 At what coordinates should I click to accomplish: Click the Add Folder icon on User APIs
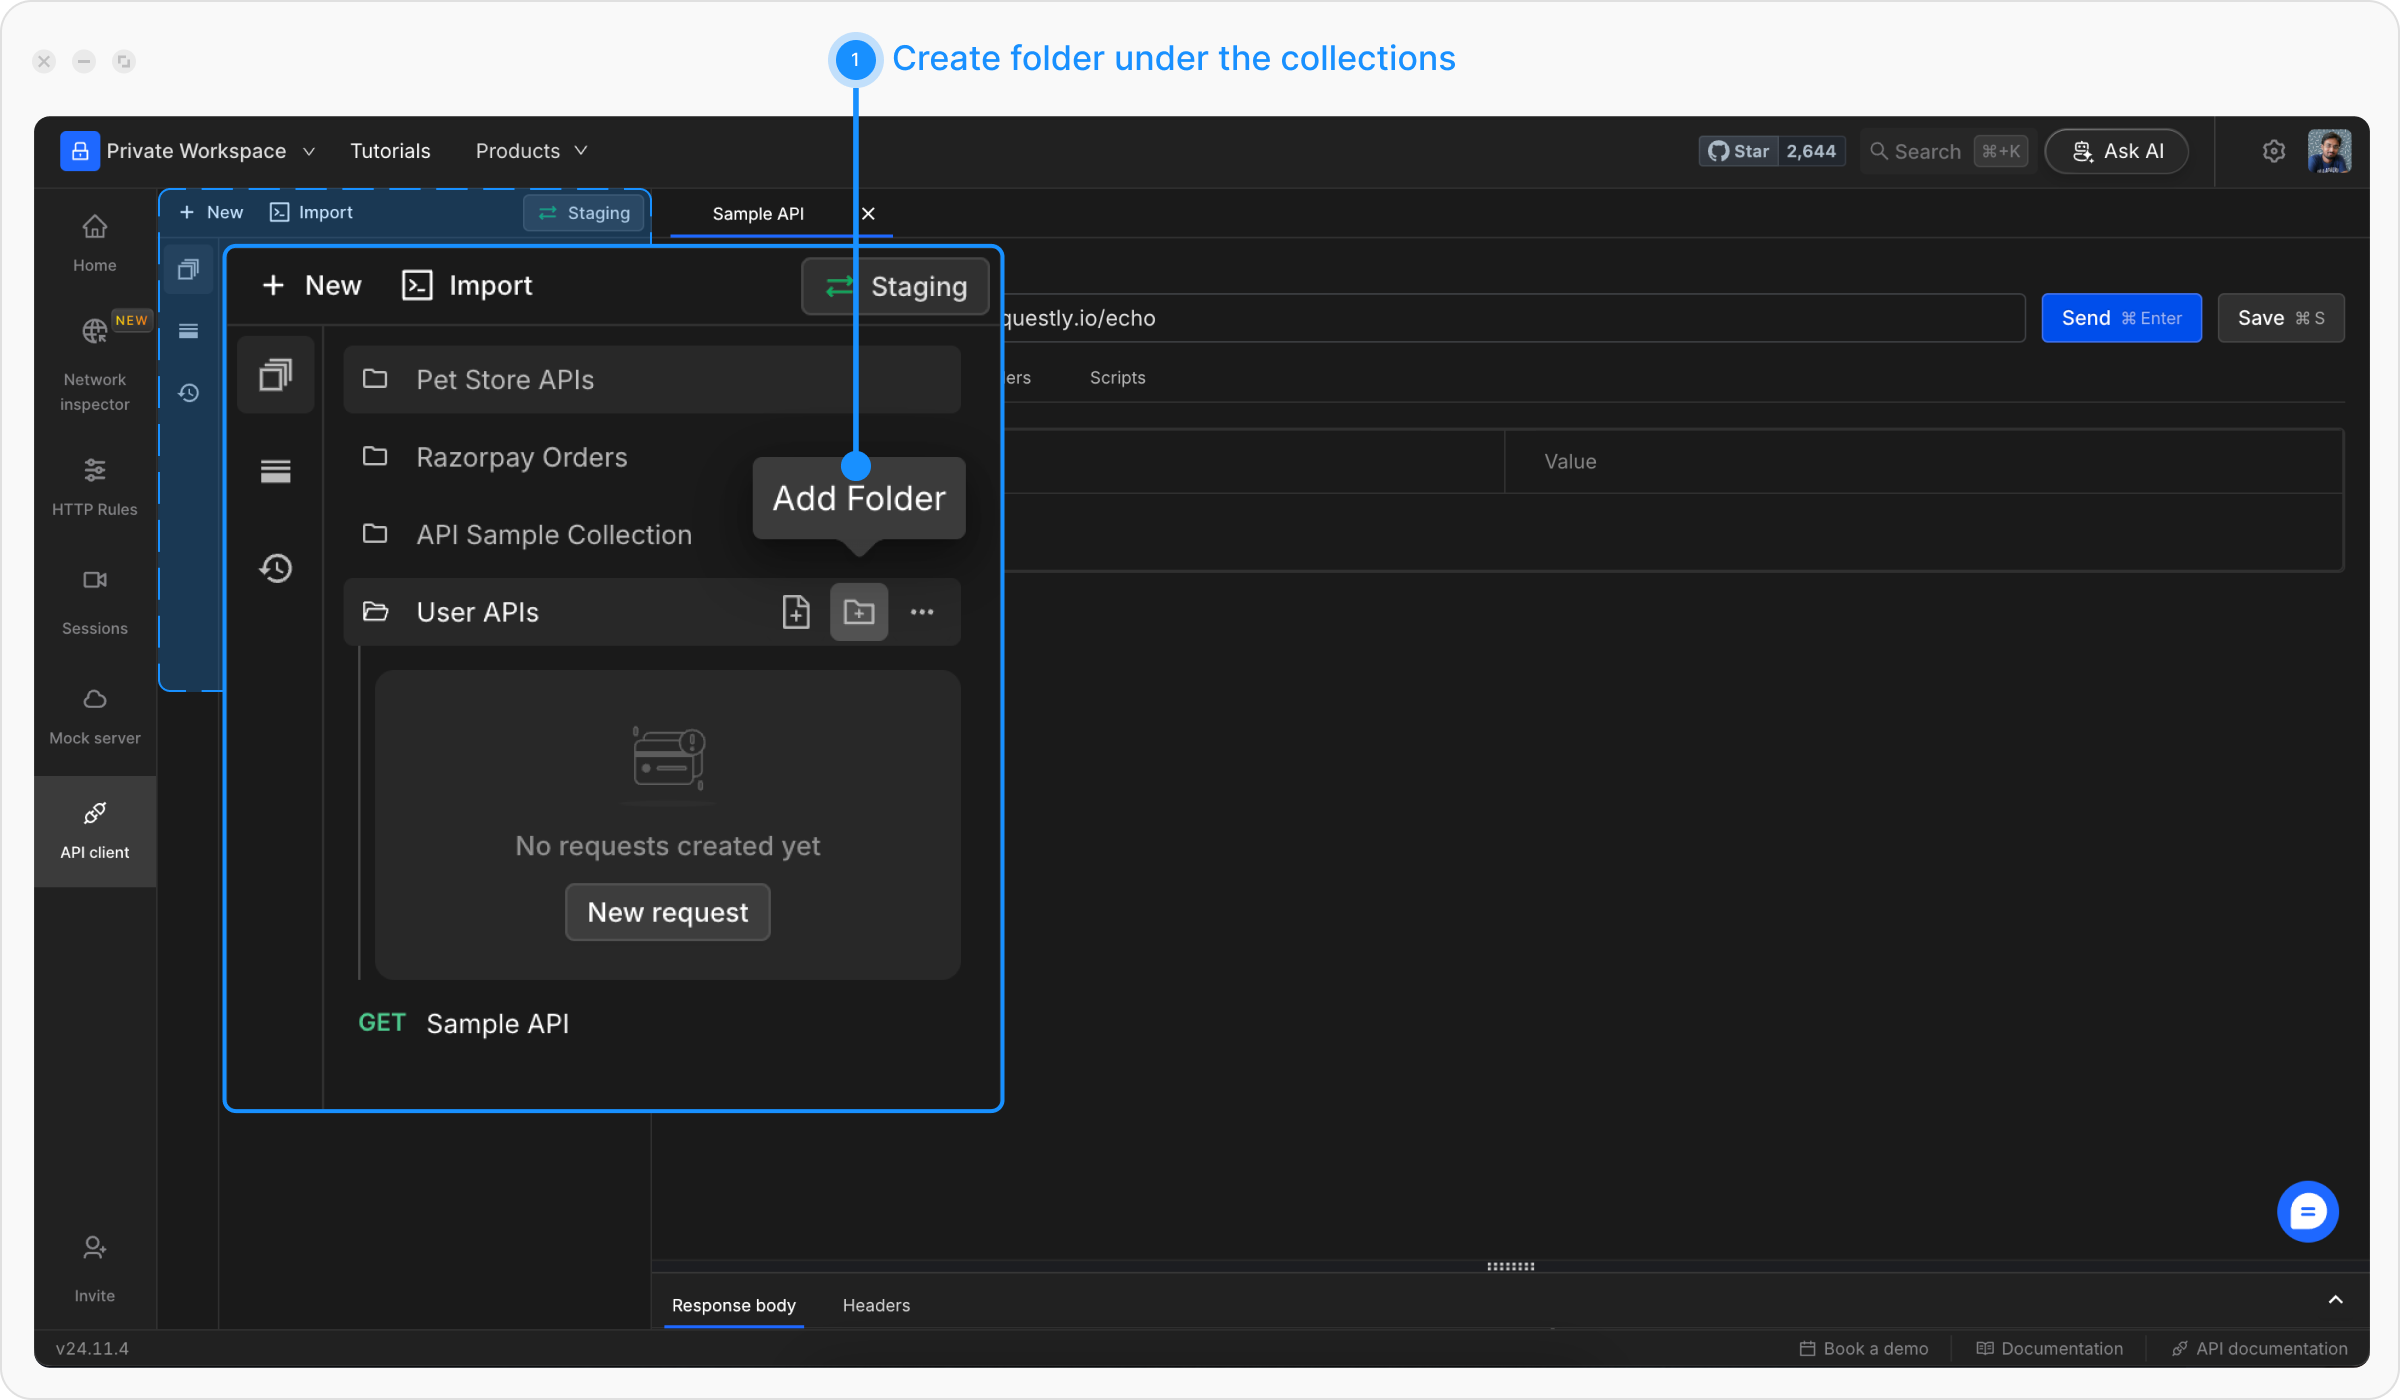(858, 612)
